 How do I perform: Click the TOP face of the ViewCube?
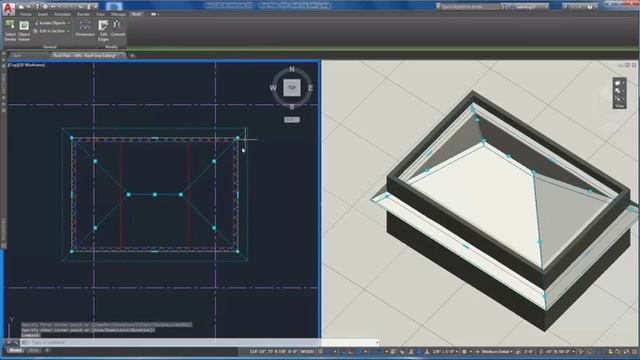click(x=292, y=88)
